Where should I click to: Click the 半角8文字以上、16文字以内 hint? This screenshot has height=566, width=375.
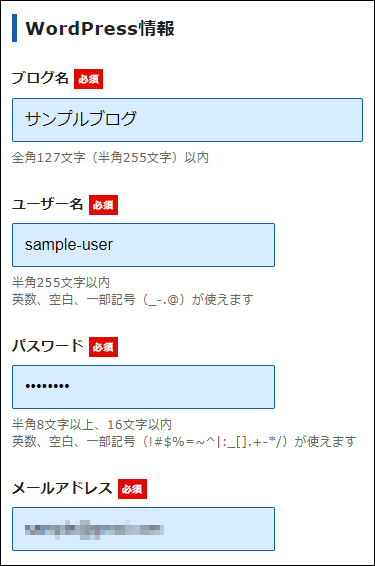pyautogui.click(x=92, y=424)
